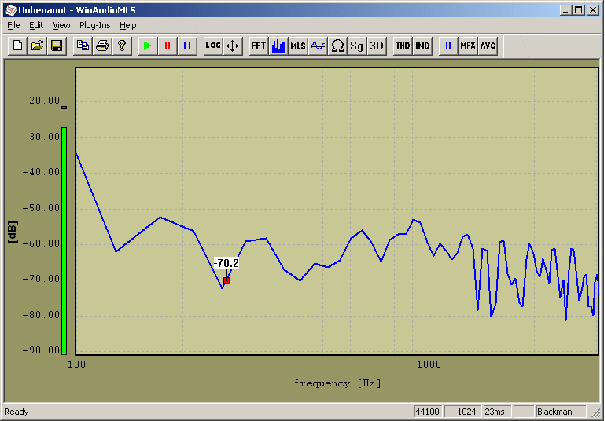The height and width of the screenshot is (421, 605).
Task: Open a file with the folder icon
Action: pyautogui.click(x=36, y=46)
